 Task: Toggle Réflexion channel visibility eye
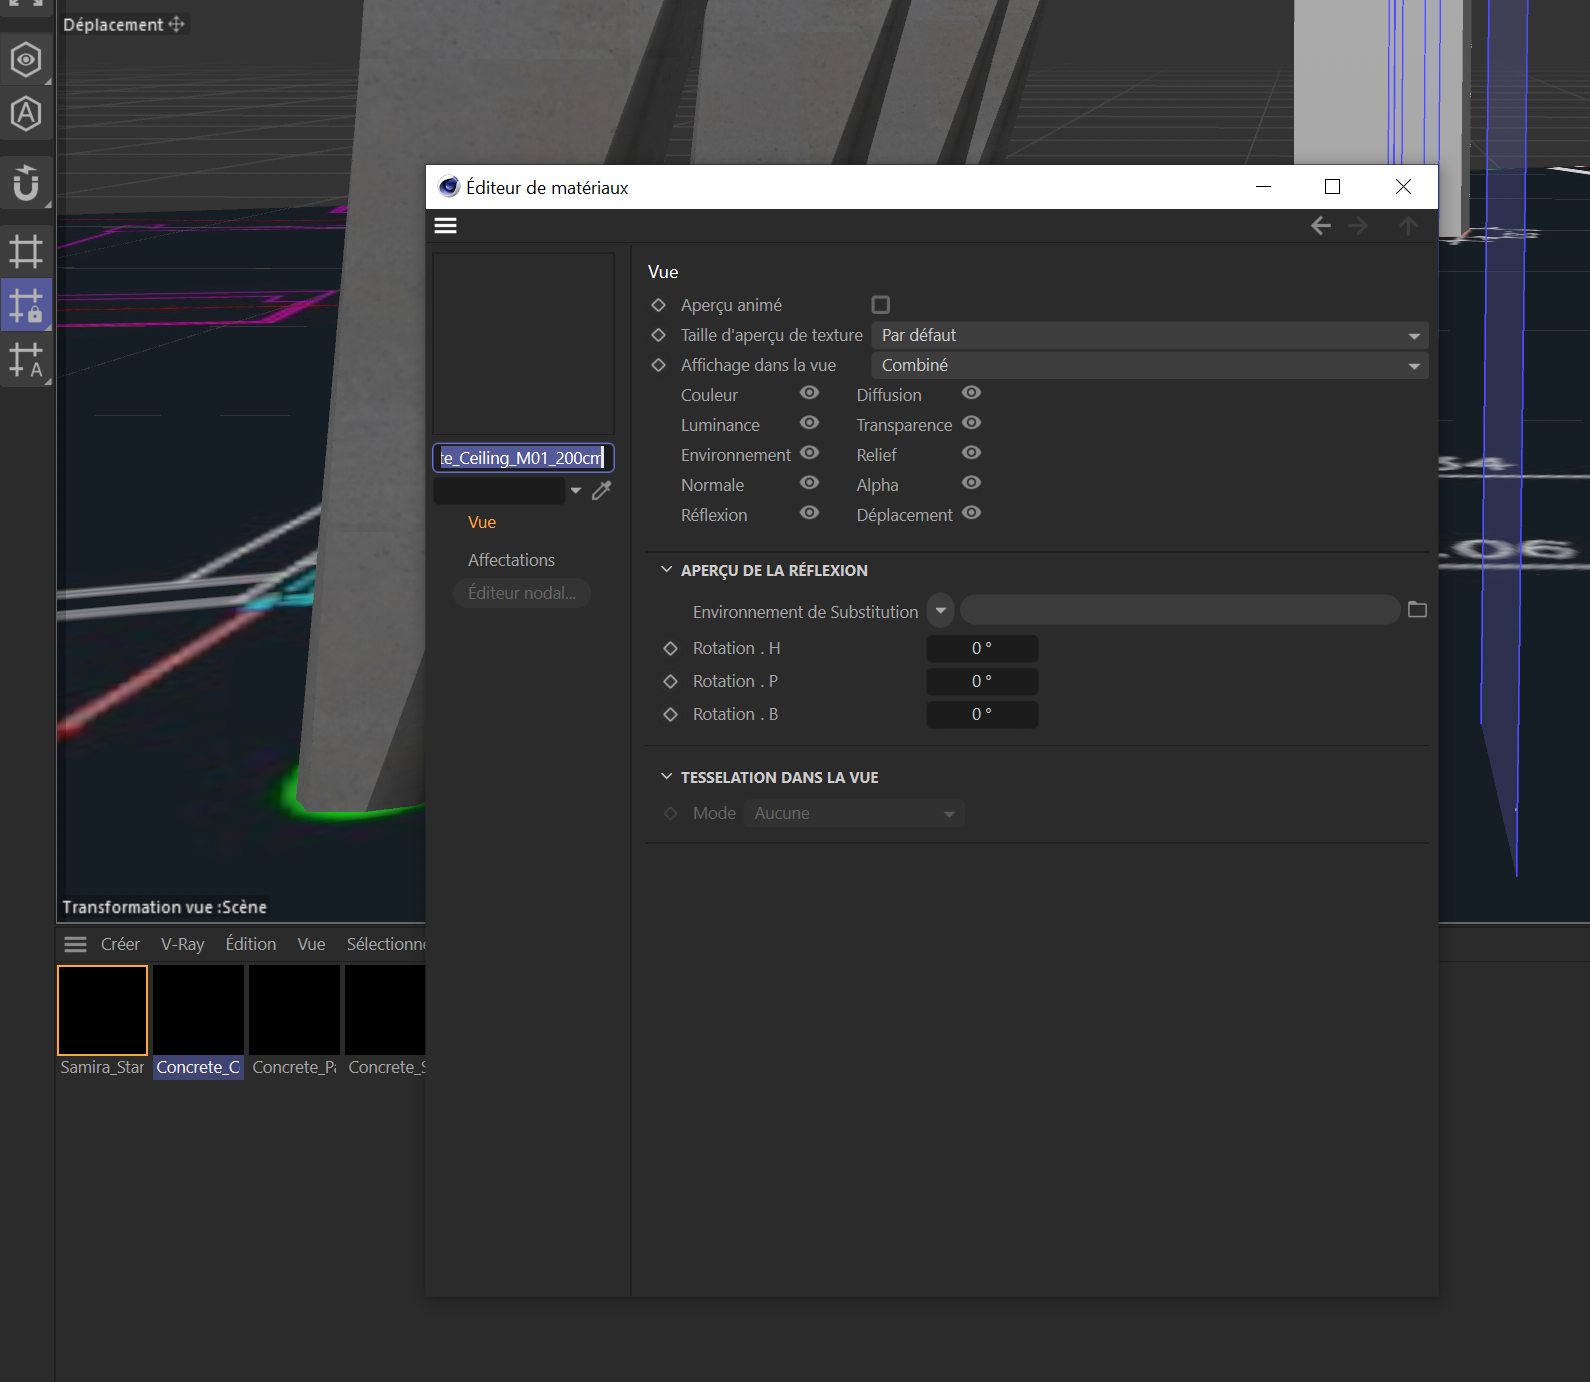[809, 513]
